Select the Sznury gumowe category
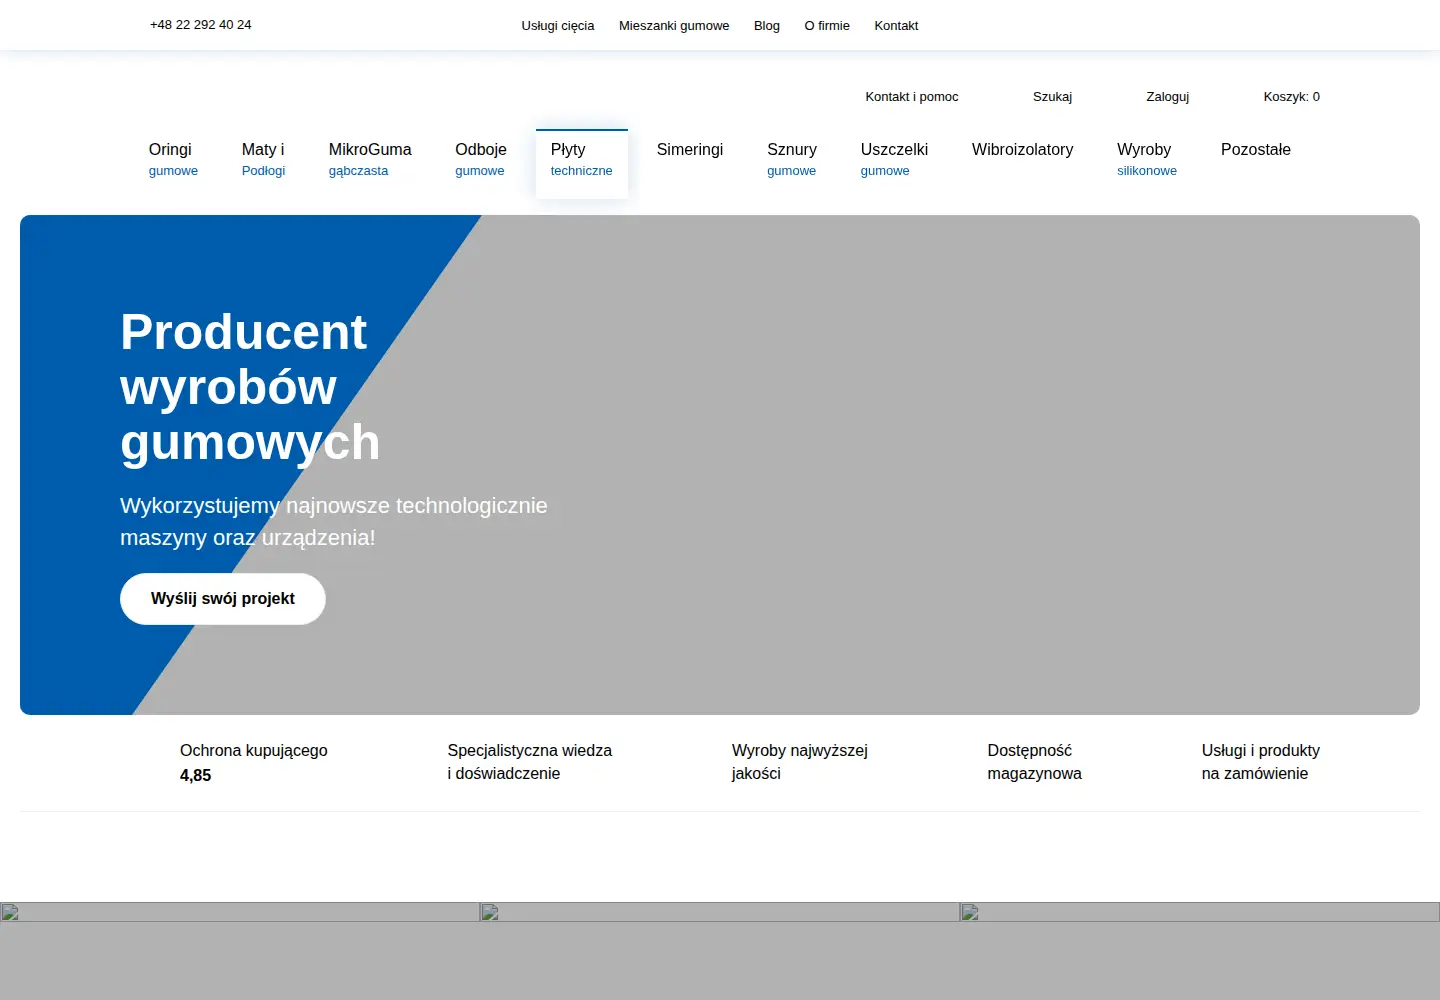The image size is (1440, 1000). pyautogui.click(x=792, y=159)
